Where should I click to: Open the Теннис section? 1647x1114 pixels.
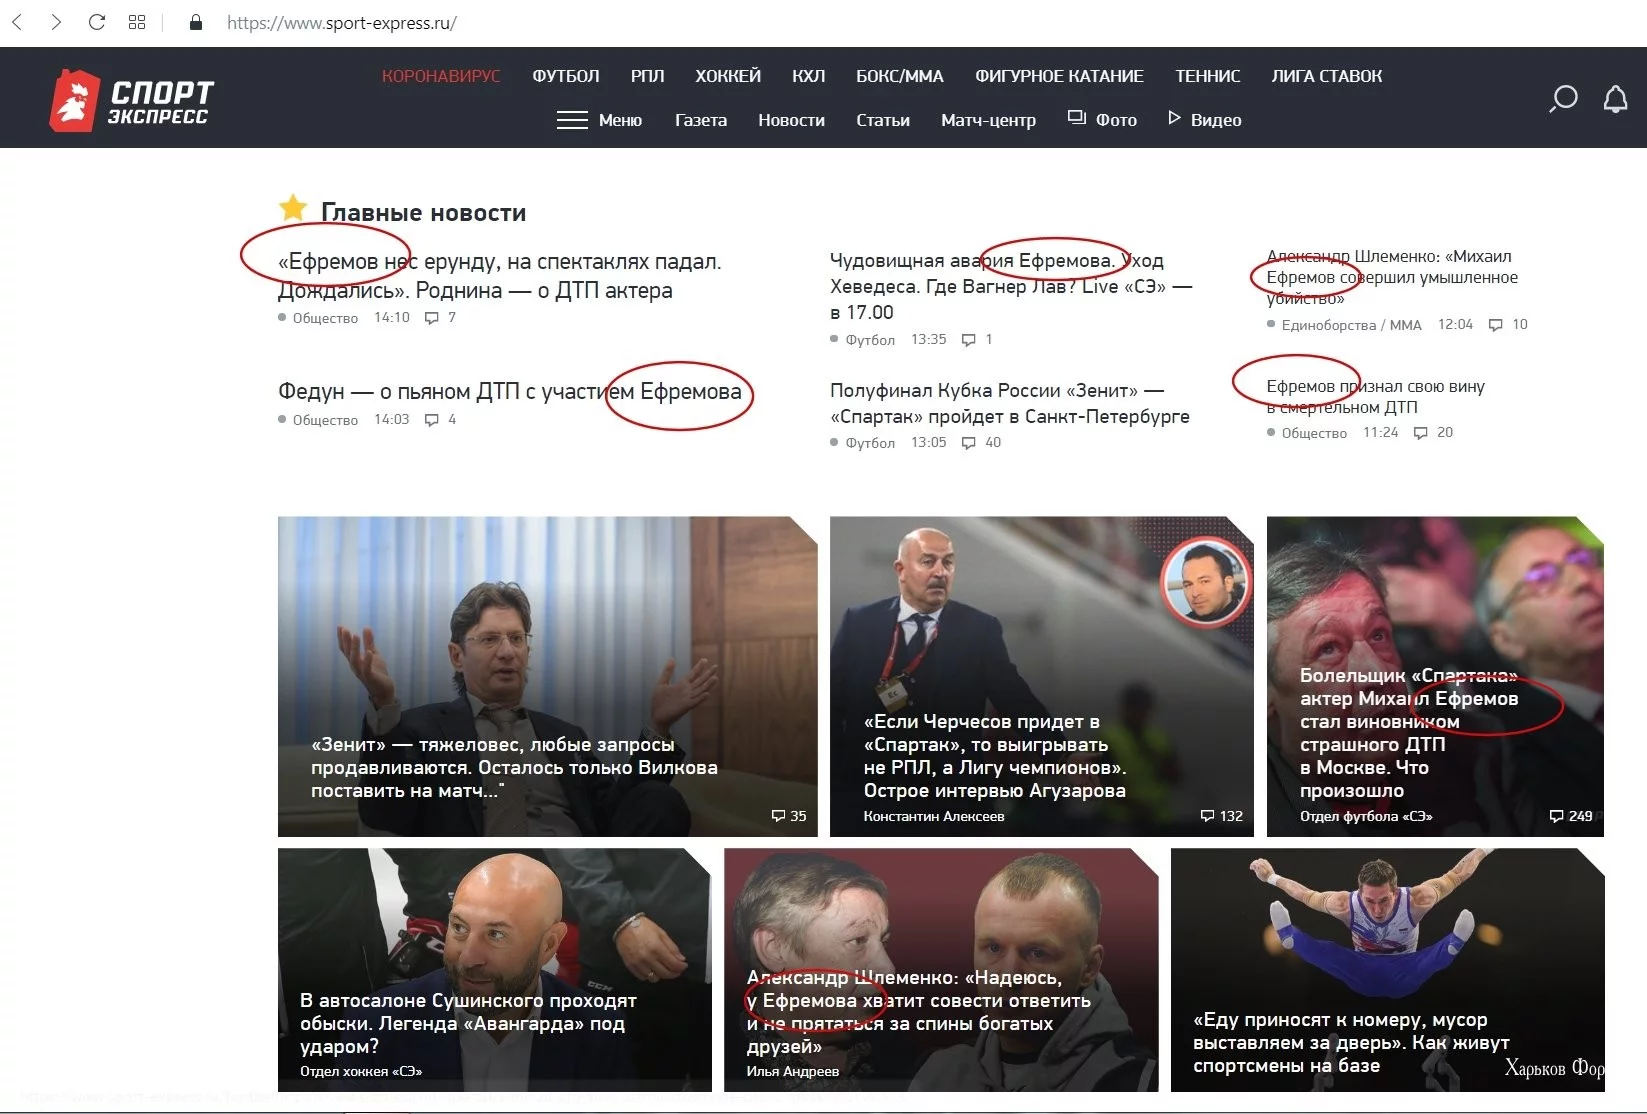[1208, 76]
